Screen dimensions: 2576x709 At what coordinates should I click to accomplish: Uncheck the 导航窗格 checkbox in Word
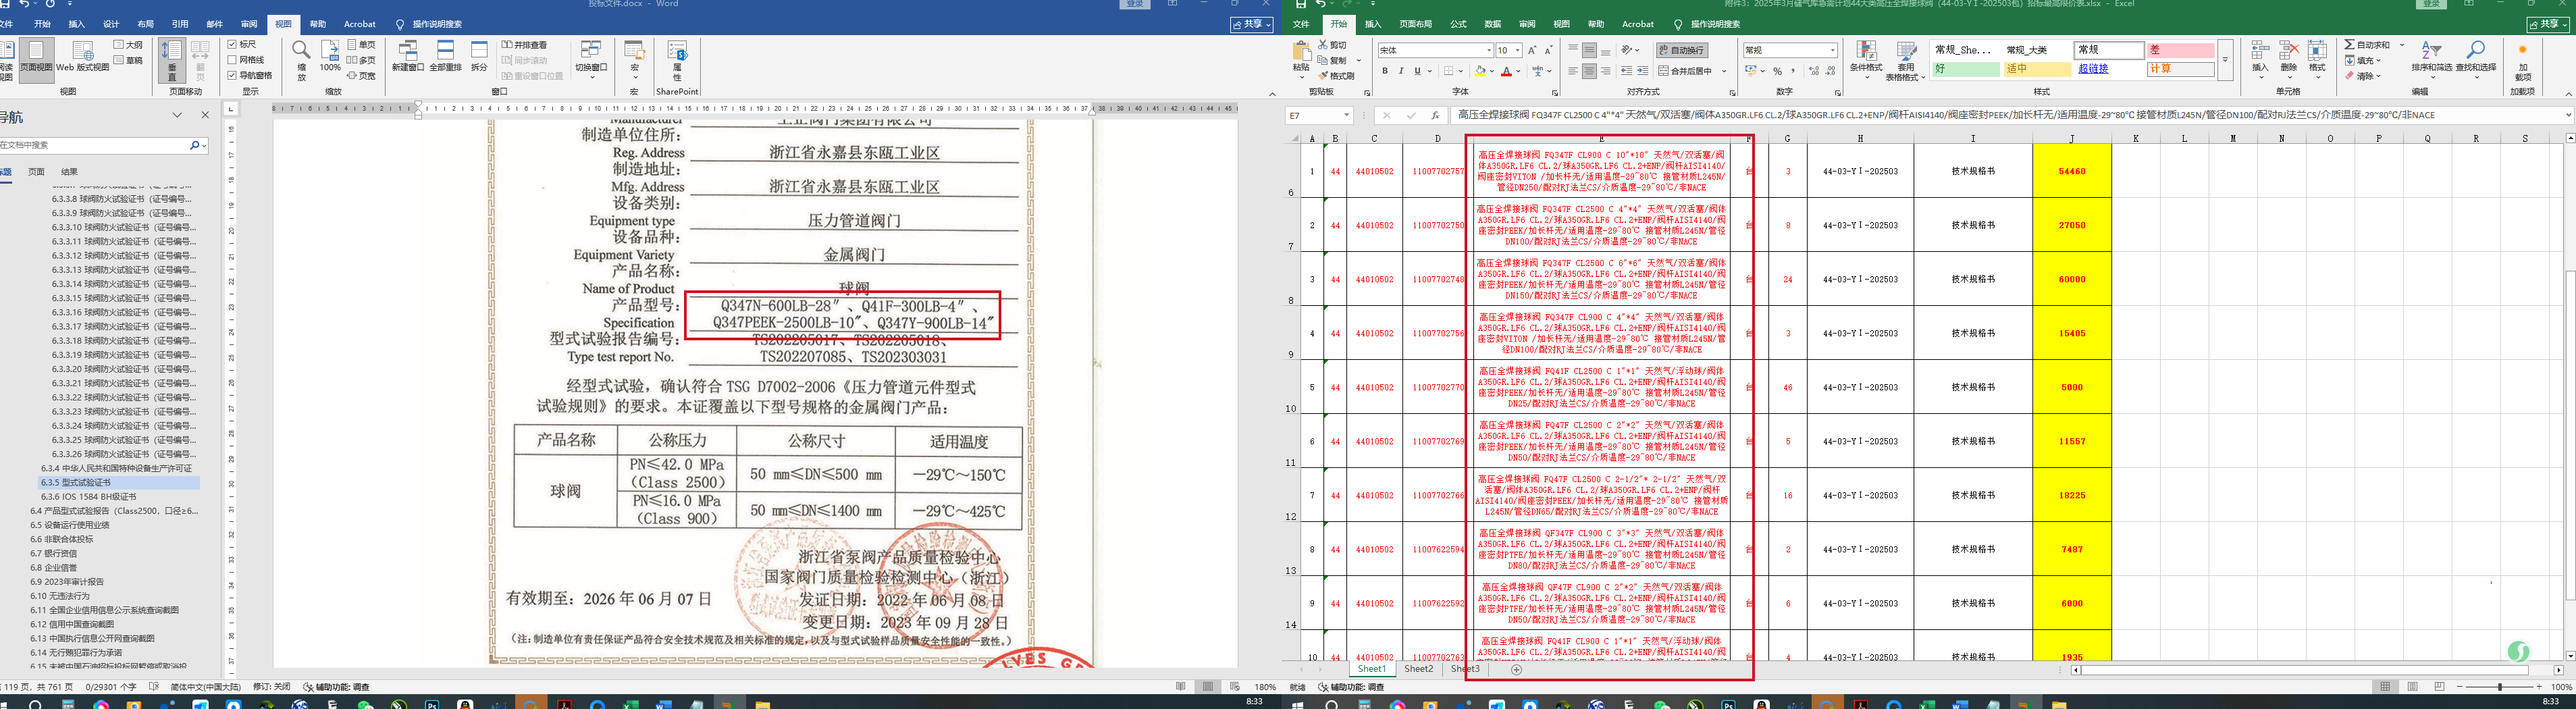pos(232,75)
